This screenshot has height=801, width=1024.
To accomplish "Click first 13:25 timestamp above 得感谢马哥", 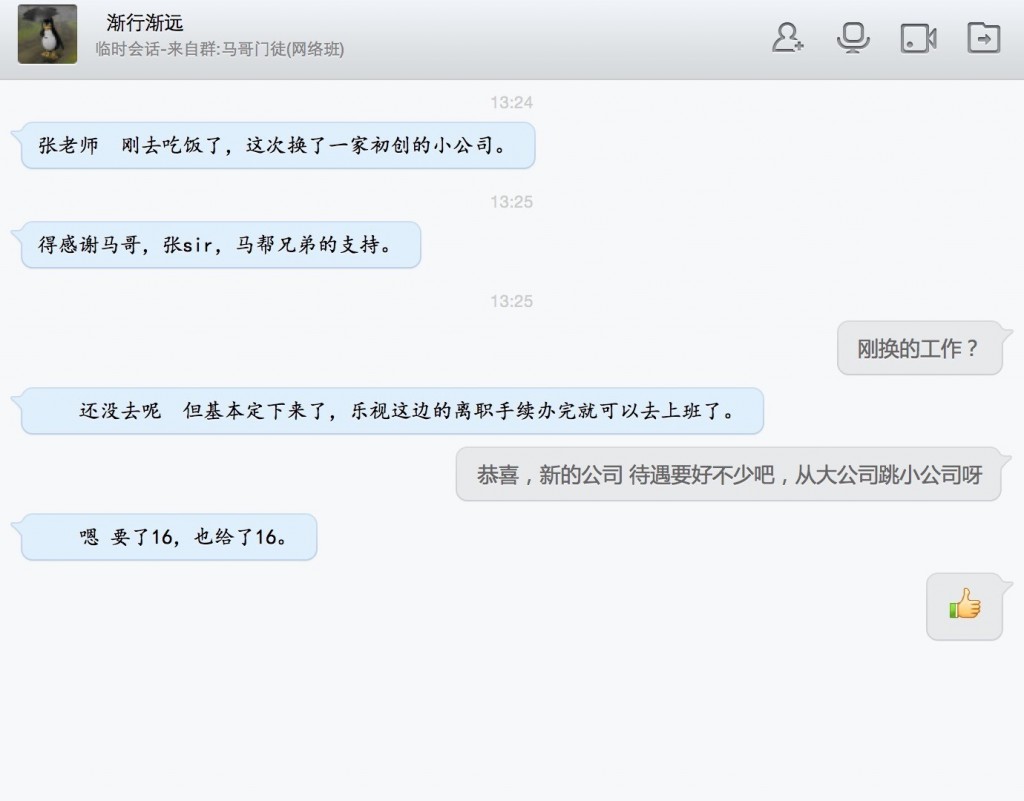I will click(x=511, y=202).
